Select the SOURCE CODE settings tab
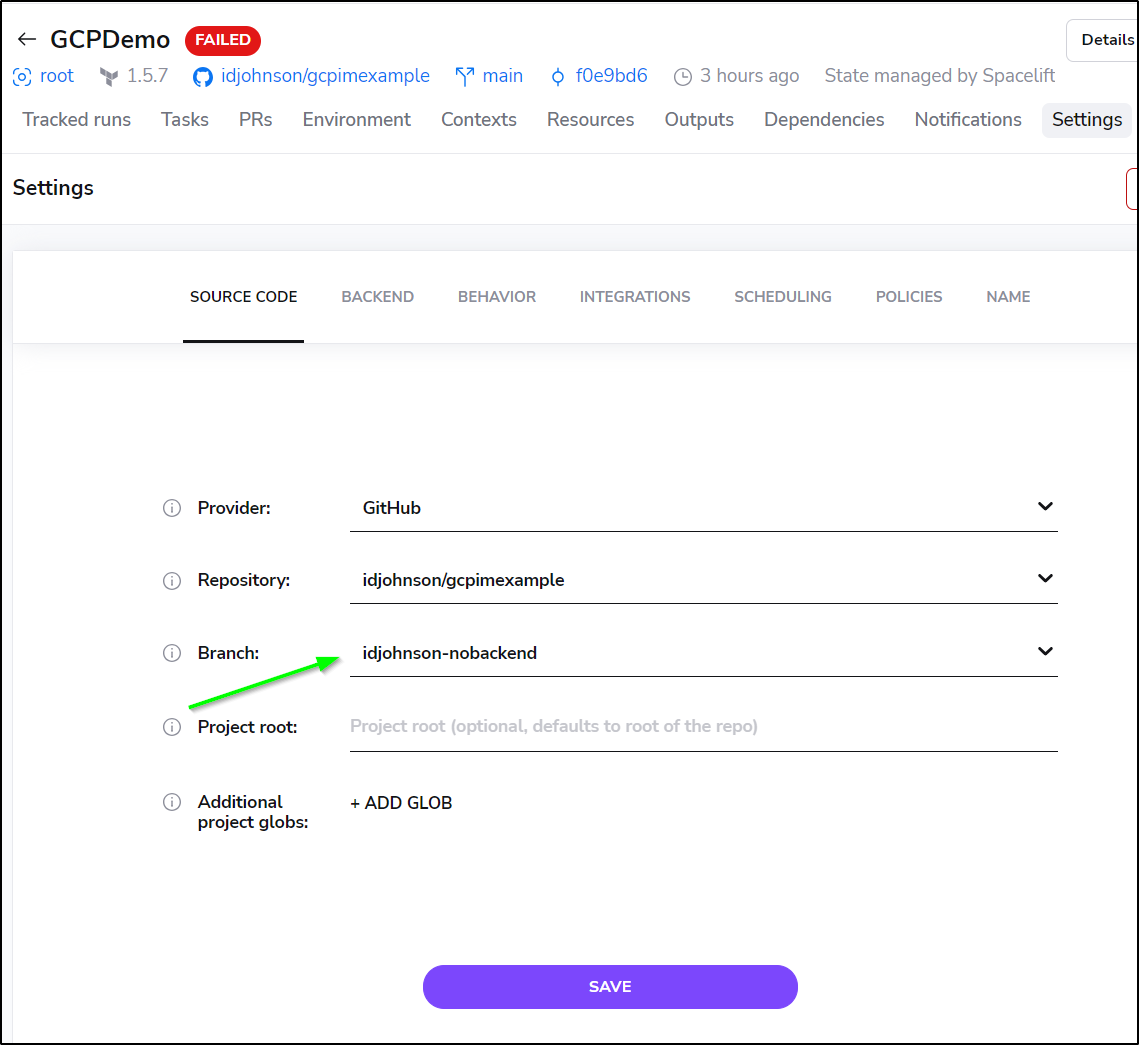This screenshot has height=1045, width=1139. coord(243,297)
